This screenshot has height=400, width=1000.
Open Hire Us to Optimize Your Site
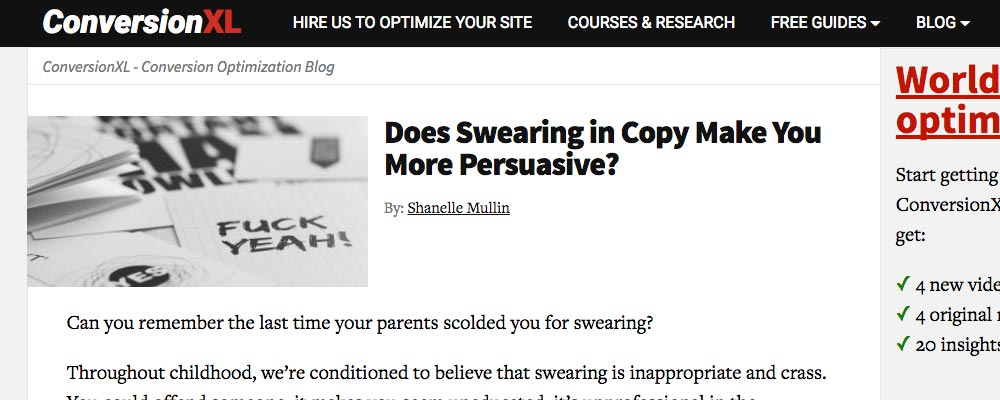[x=412, y=22]
